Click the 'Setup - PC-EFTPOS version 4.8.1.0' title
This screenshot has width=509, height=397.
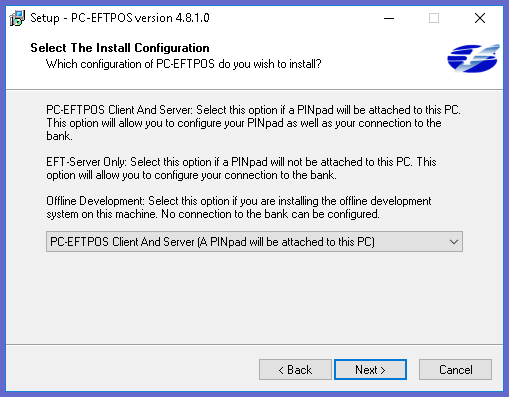[x=120, y=18]
